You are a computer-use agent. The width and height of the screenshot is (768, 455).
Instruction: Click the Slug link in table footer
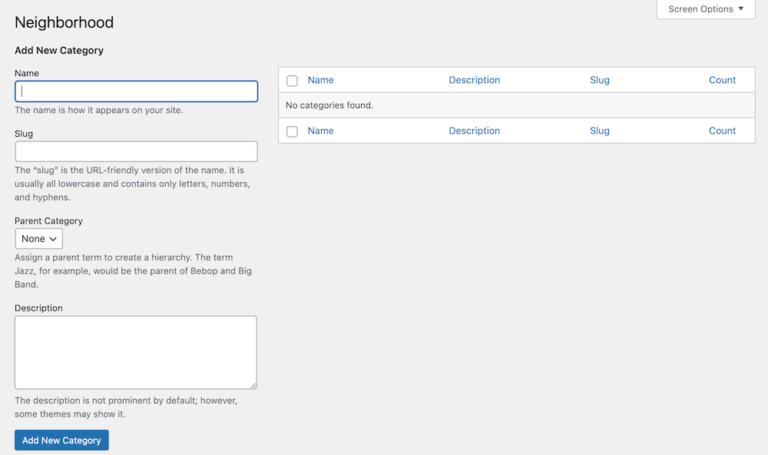click(x=600, y=131)
